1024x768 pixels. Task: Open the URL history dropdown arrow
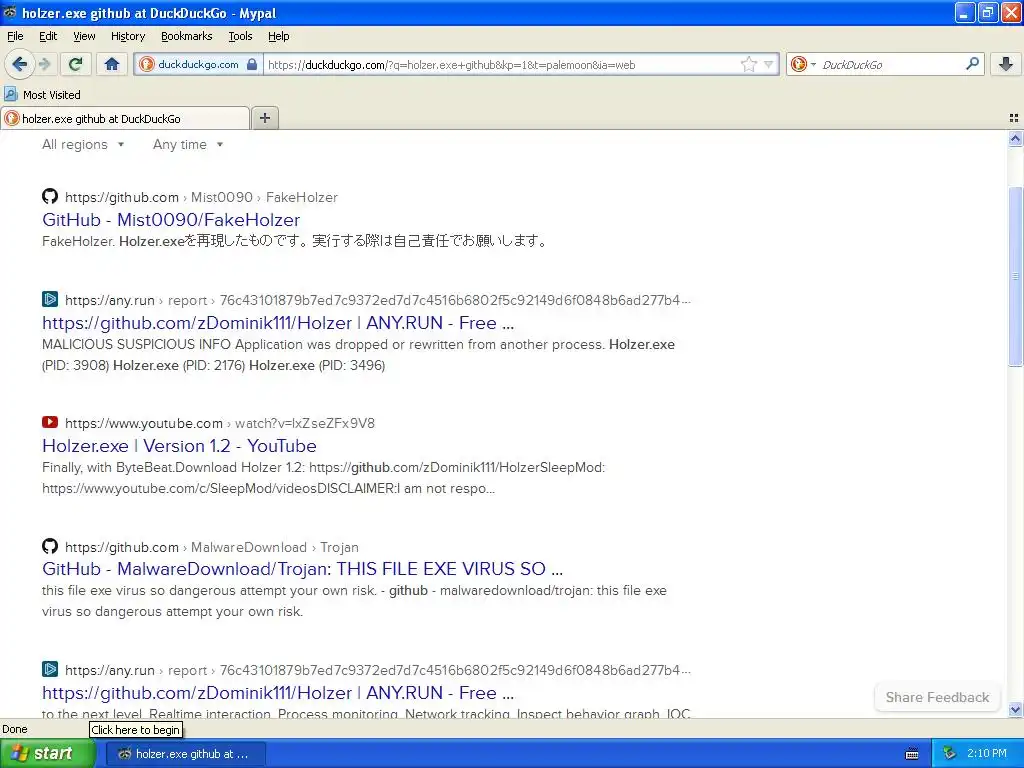(769, 64)
